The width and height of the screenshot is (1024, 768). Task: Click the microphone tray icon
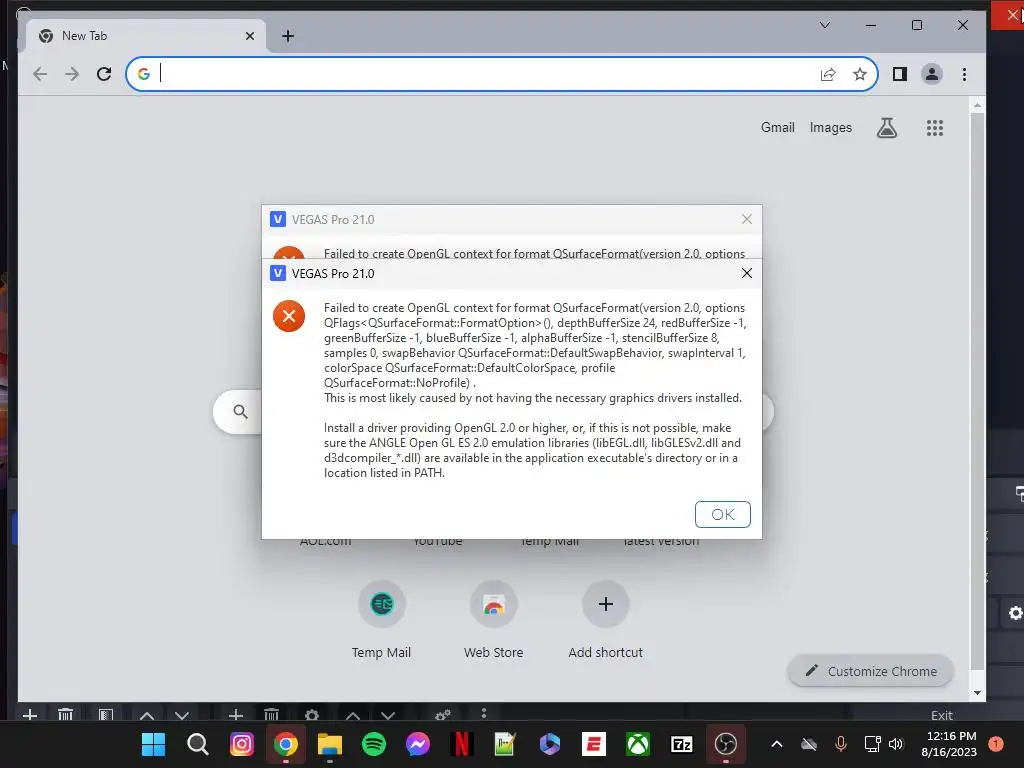840,744
